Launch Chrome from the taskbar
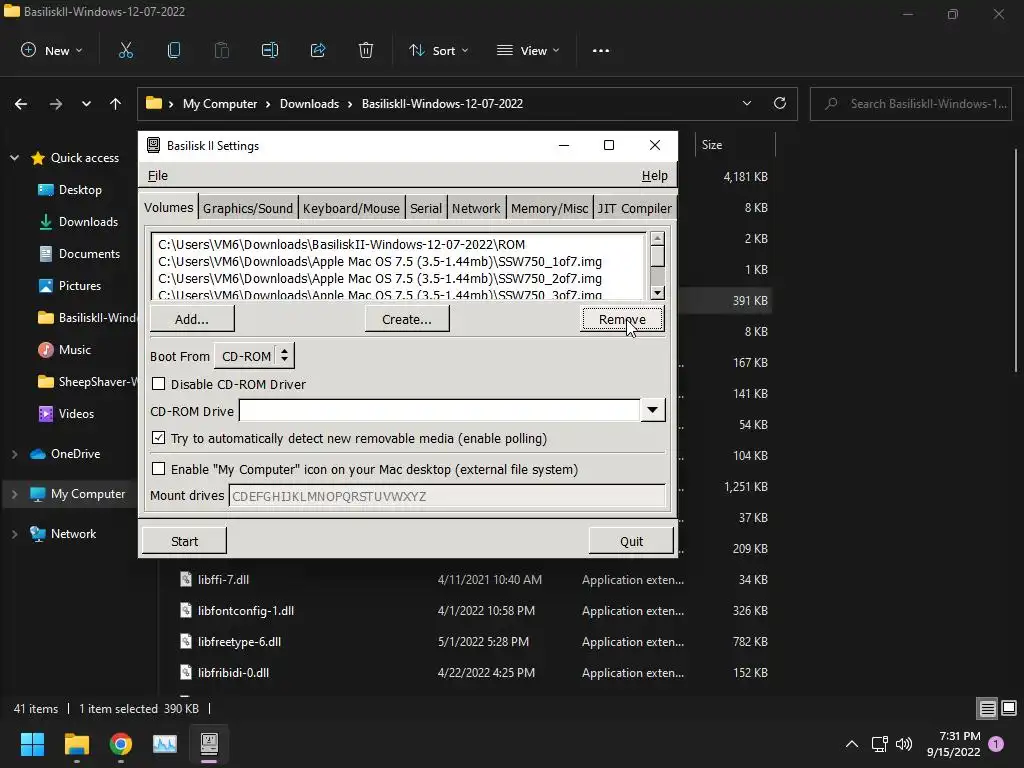Viewport: 1024px width, 768px height. pos(121,744)
